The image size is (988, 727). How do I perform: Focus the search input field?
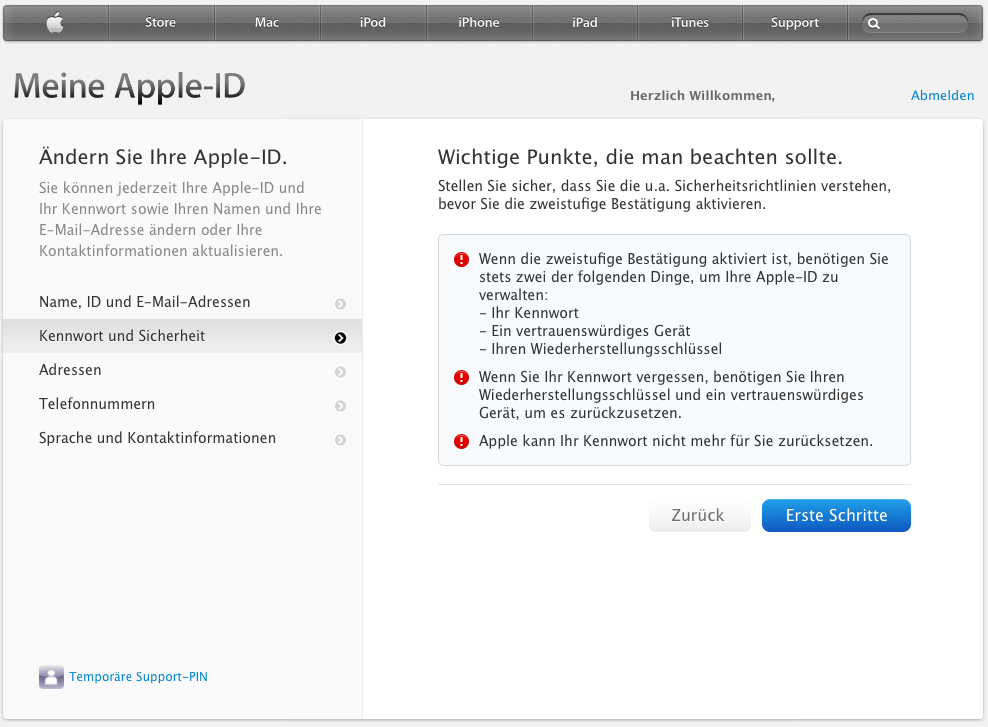pos(915,24)
